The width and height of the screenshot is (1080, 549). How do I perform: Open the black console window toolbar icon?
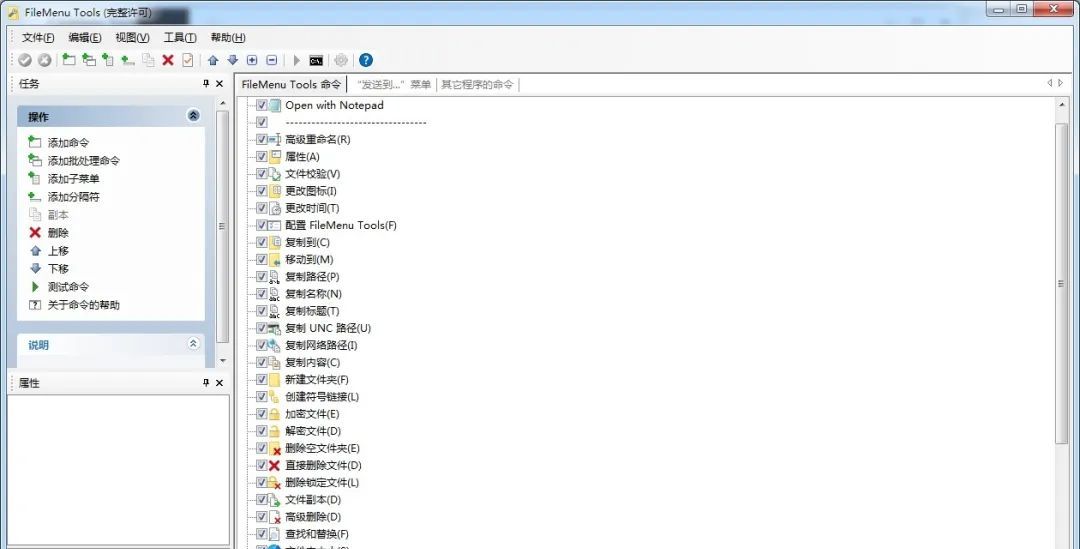click(316, 61)
